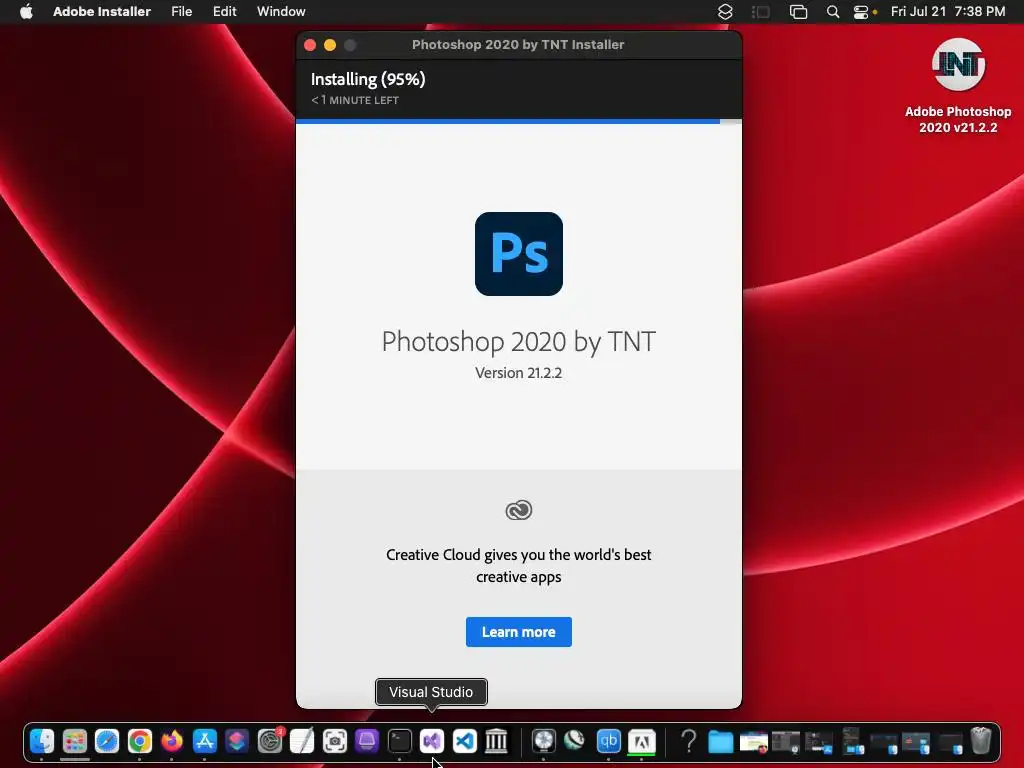Open the Edit menu
This screenshot has width=1024, height=768.
tap(224, 12)
